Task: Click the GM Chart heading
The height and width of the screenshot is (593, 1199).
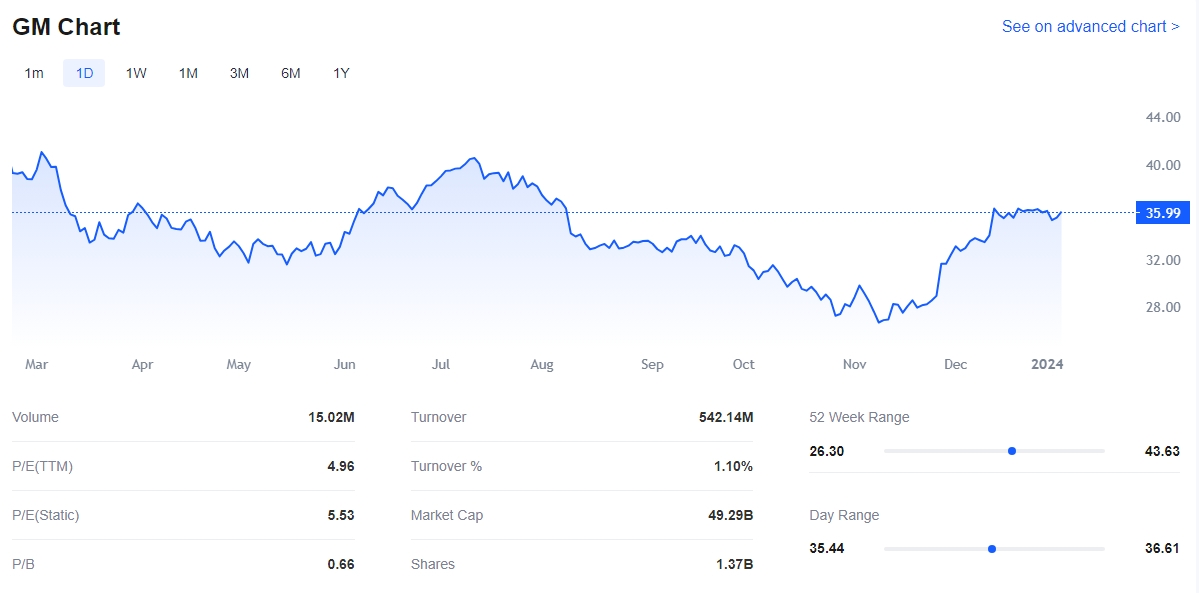Action: tap(66, 27)
